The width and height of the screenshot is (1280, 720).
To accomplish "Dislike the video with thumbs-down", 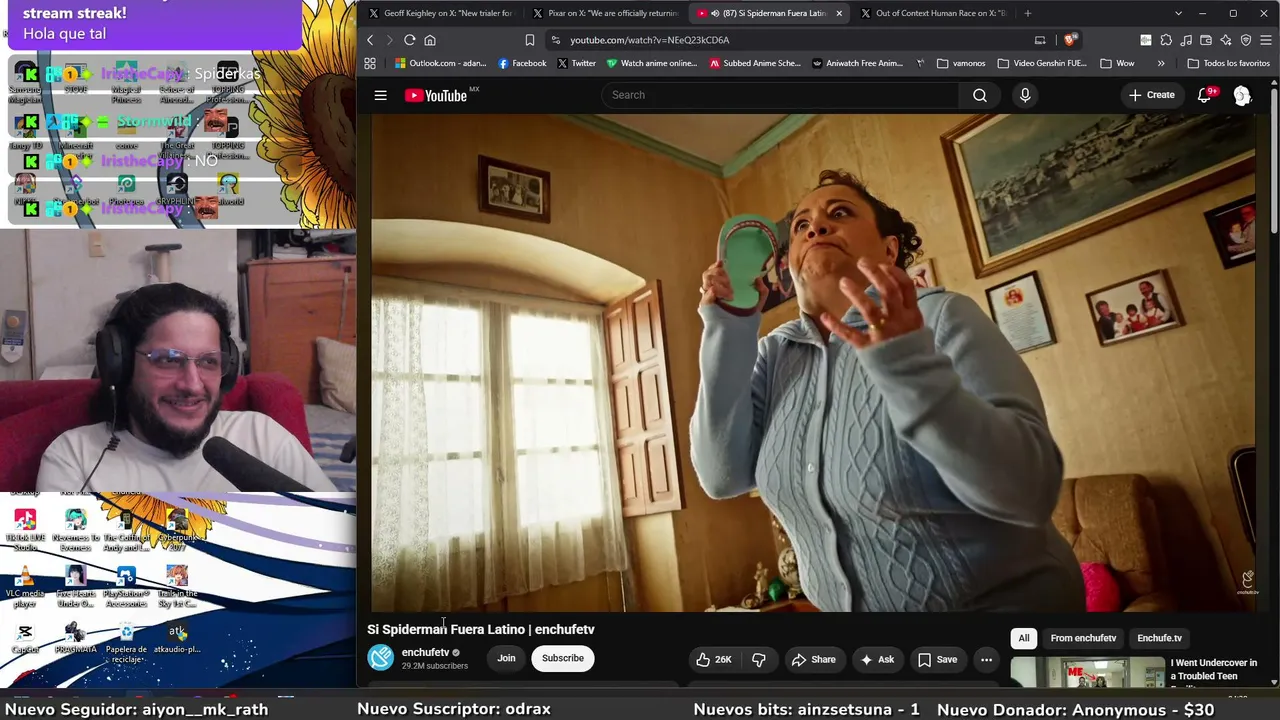I will 759,659.
